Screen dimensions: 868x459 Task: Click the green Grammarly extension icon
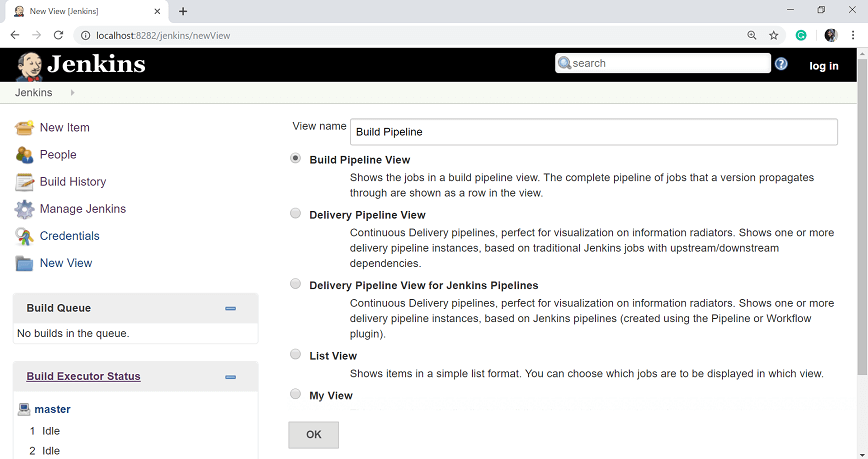point(800,35)
